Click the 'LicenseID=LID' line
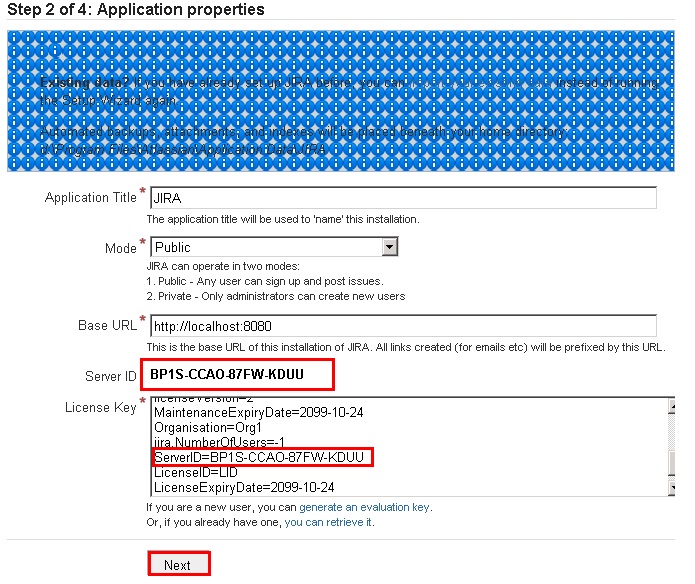This screenshot has height=584, width=695. [195, 472]
